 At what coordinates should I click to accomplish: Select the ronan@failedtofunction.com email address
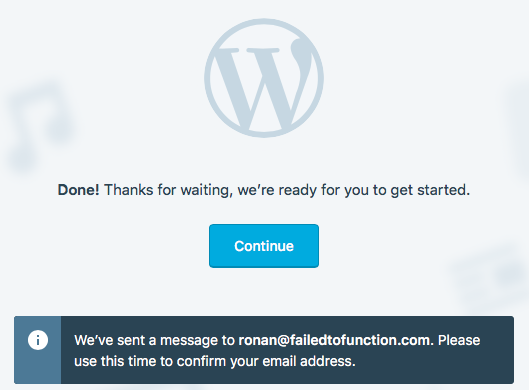pyautogui.click(x=334, y=340)
